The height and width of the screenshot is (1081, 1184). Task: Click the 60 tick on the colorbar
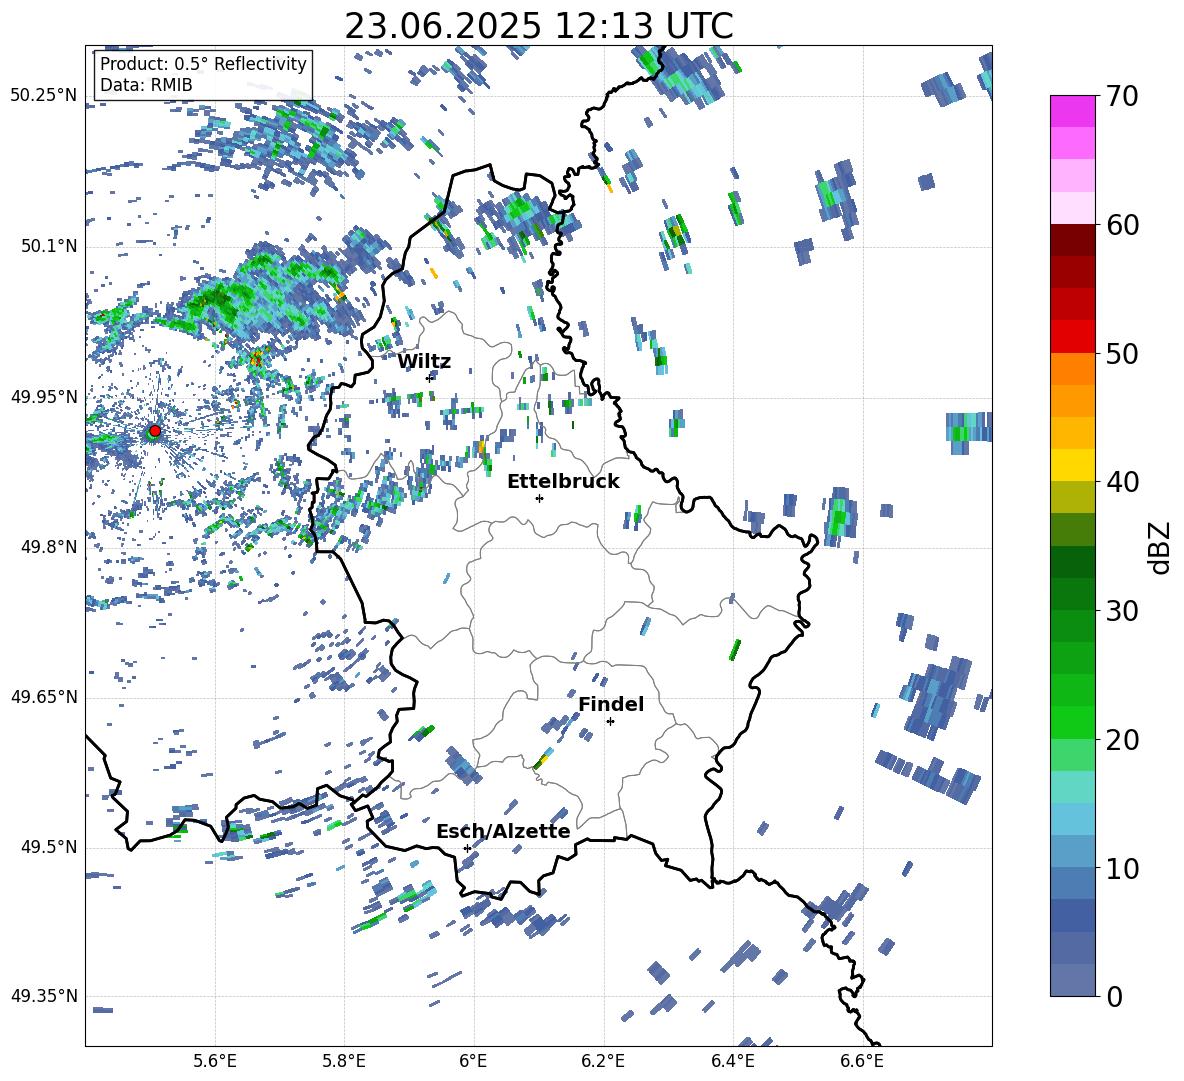[1122, 225]
